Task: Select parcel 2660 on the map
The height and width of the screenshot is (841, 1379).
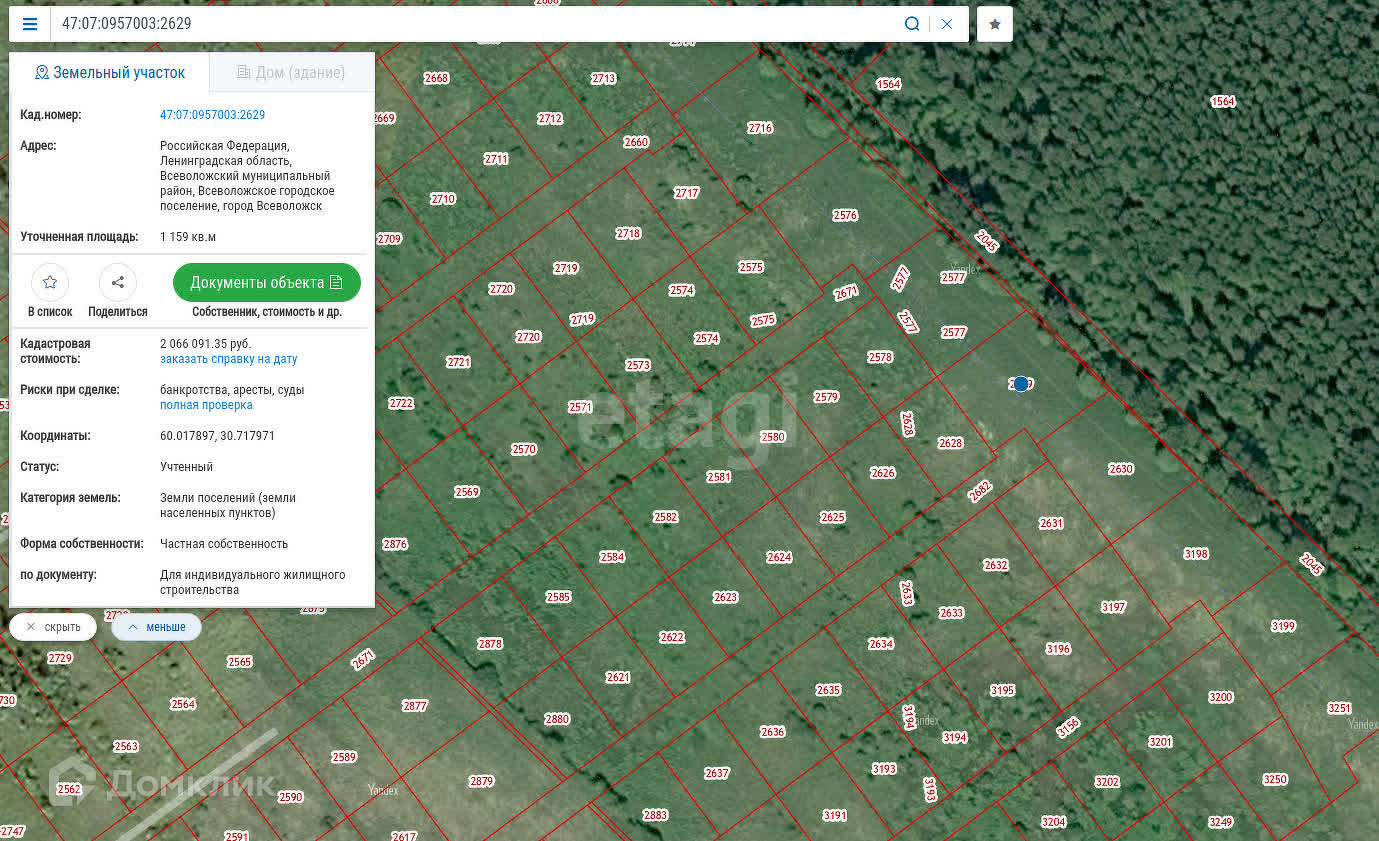Action: pyautogui.click(x=636, y=142)
